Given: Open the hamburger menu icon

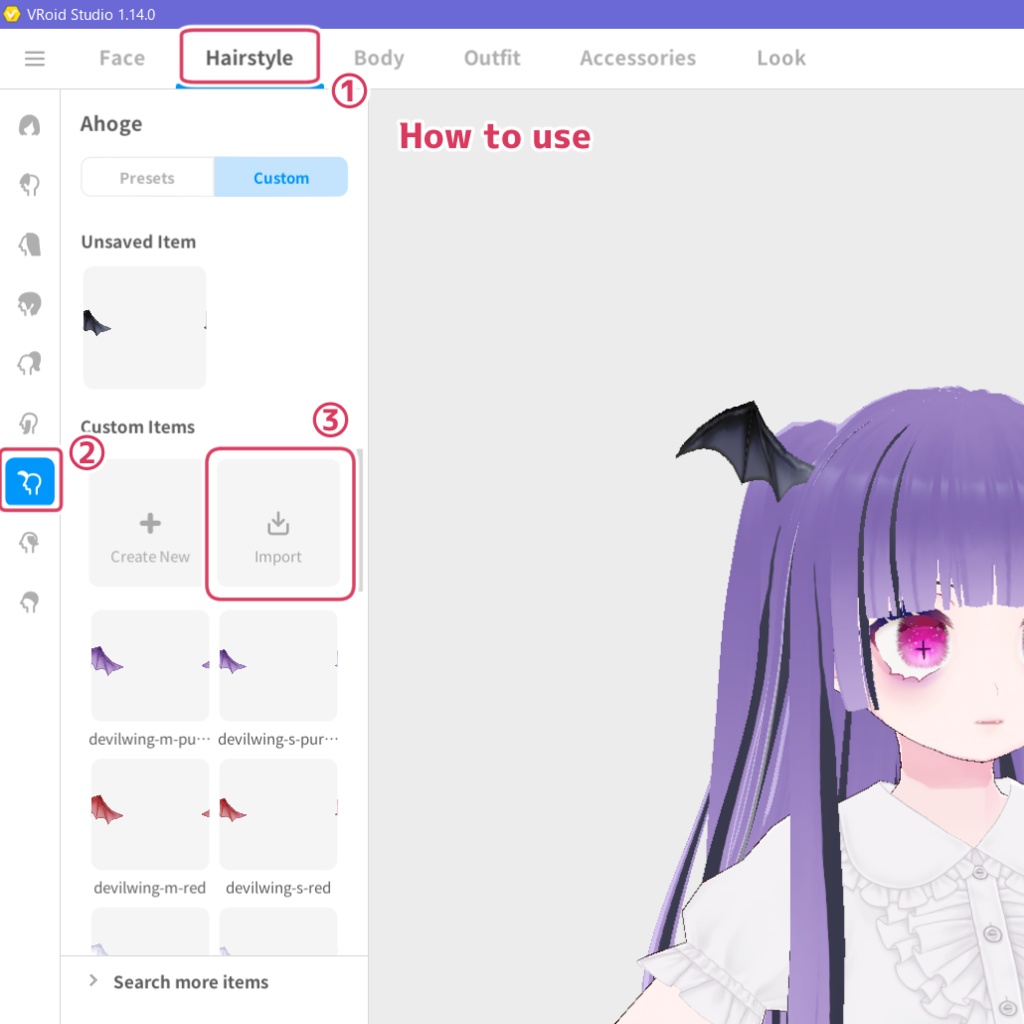Looking at the screenshot, I should [x=35, y=58].
